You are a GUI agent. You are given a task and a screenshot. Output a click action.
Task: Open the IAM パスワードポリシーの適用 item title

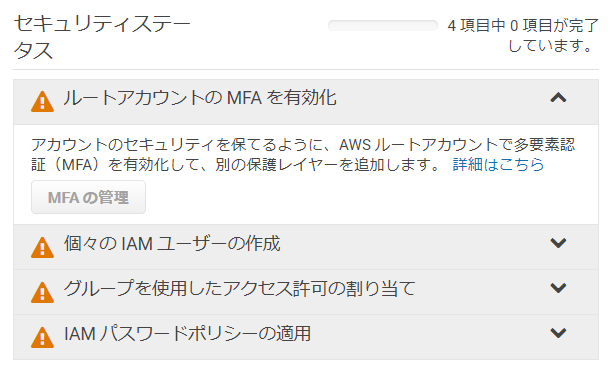coord(187,334)
